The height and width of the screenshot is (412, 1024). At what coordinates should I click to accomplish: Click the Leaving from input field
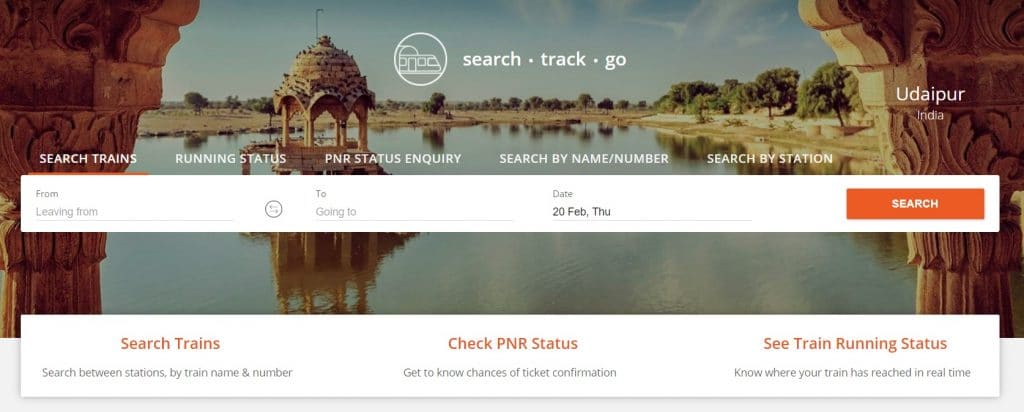click(x=134, y=212)
